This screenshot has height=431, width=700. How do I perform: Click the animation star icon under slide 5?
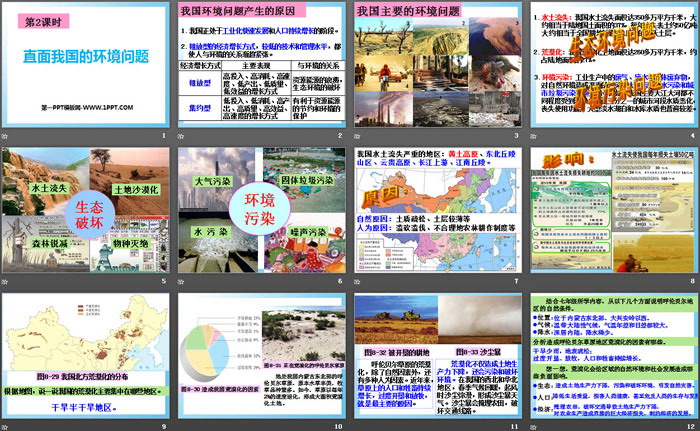click(5, 281)
